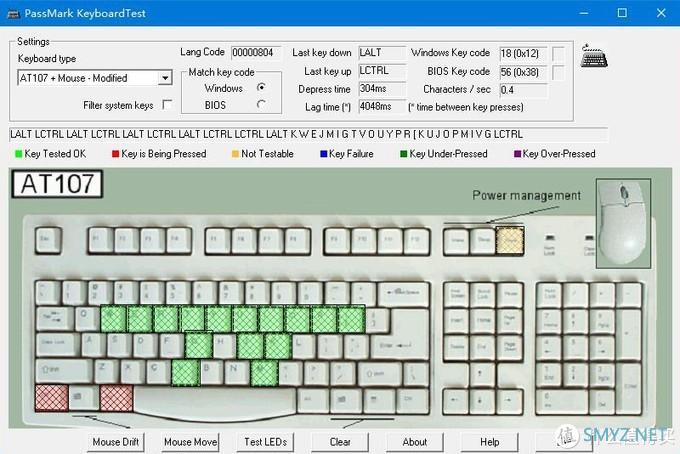Click the F1 function key

[100, 240]
